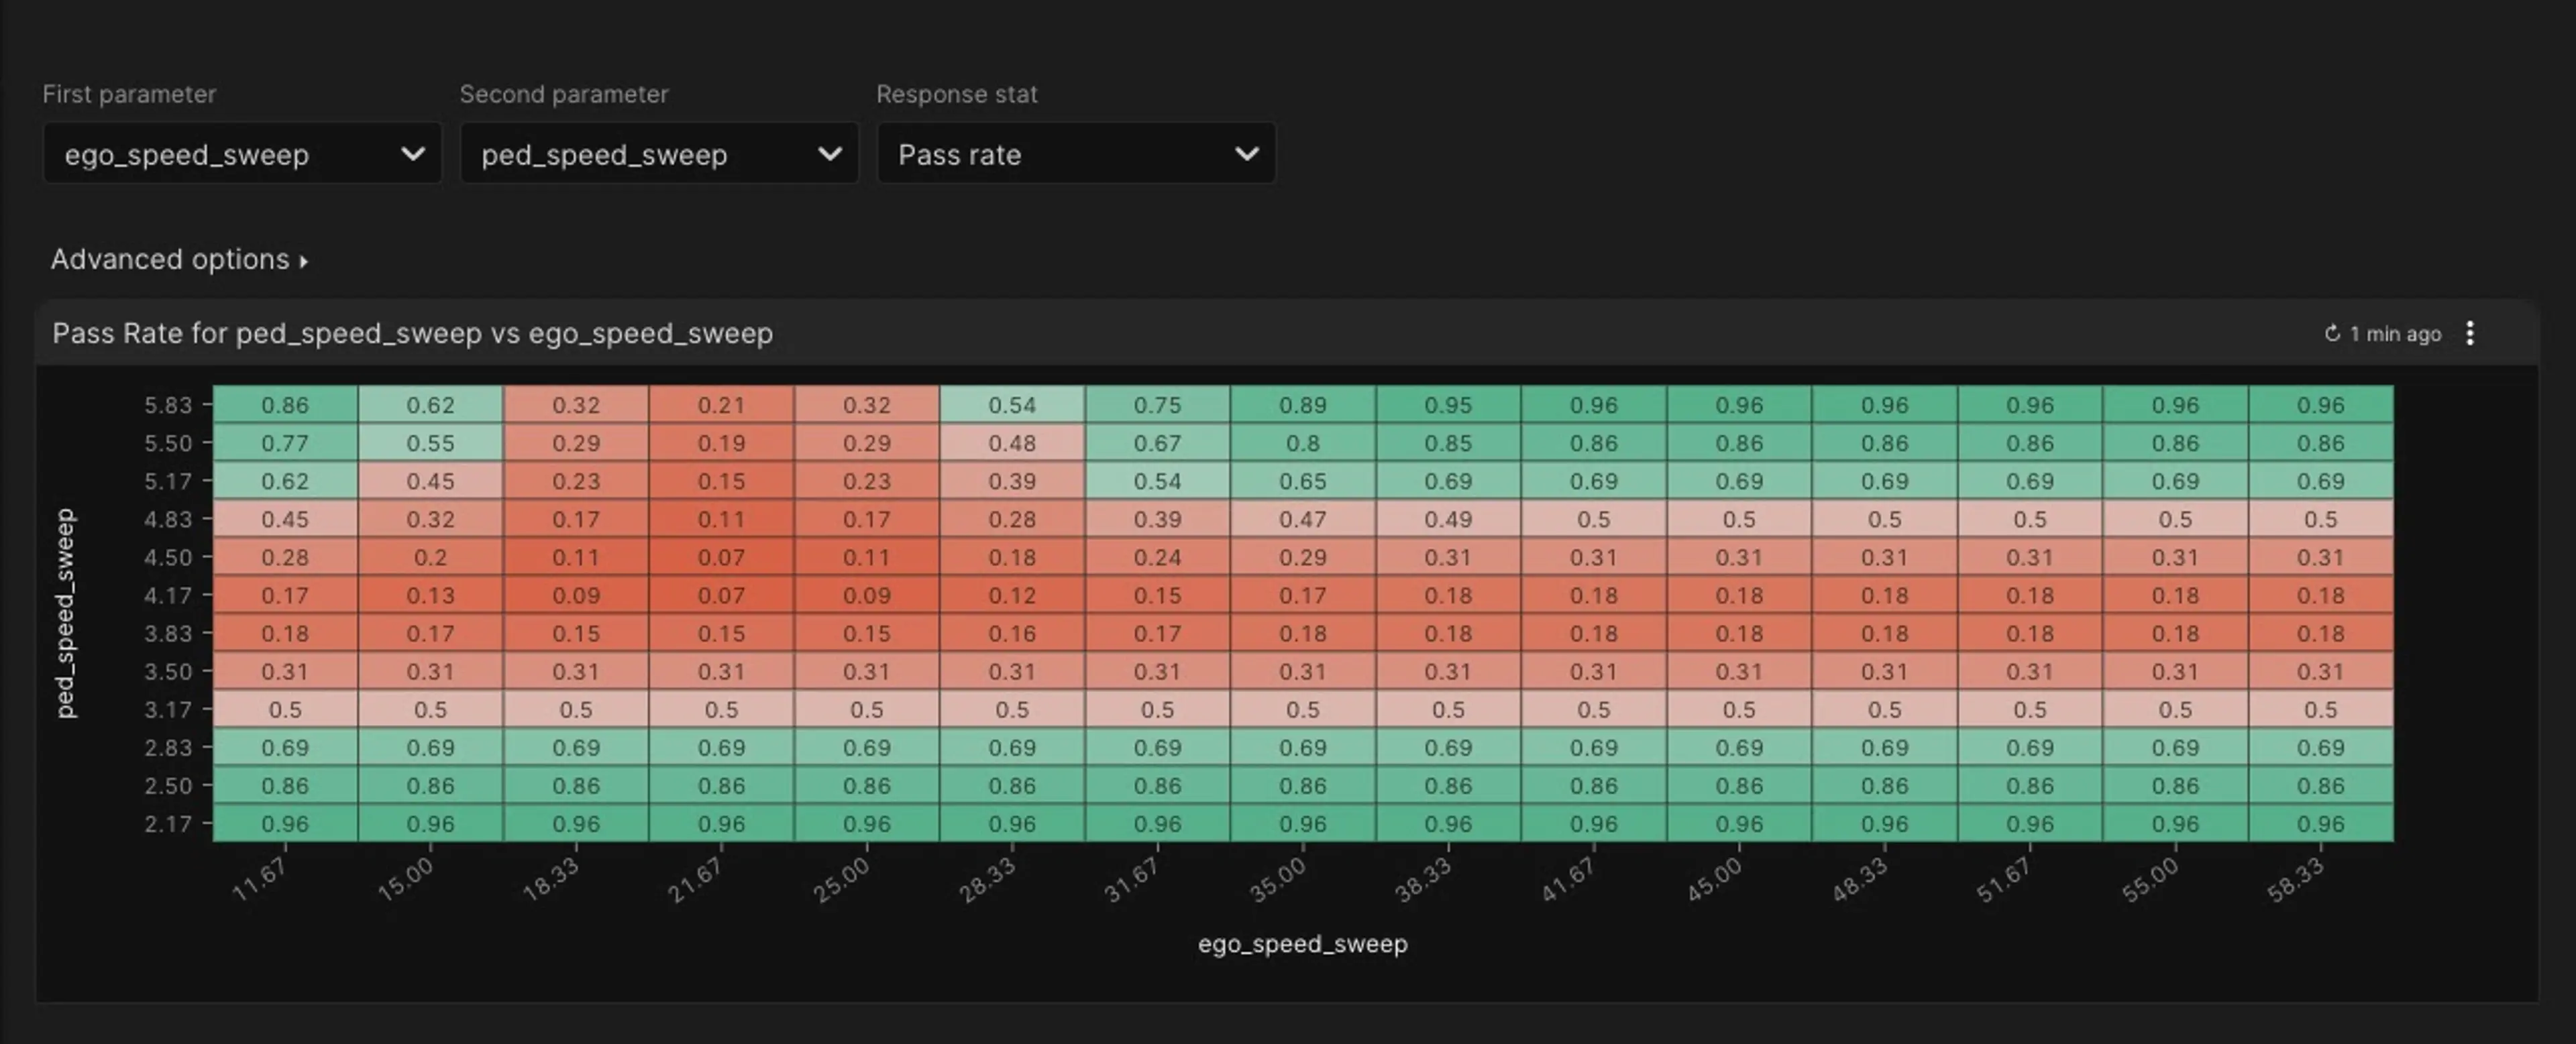
Task: Click the 1 min ago timestamp text
Action: [x=2395, y=334]
